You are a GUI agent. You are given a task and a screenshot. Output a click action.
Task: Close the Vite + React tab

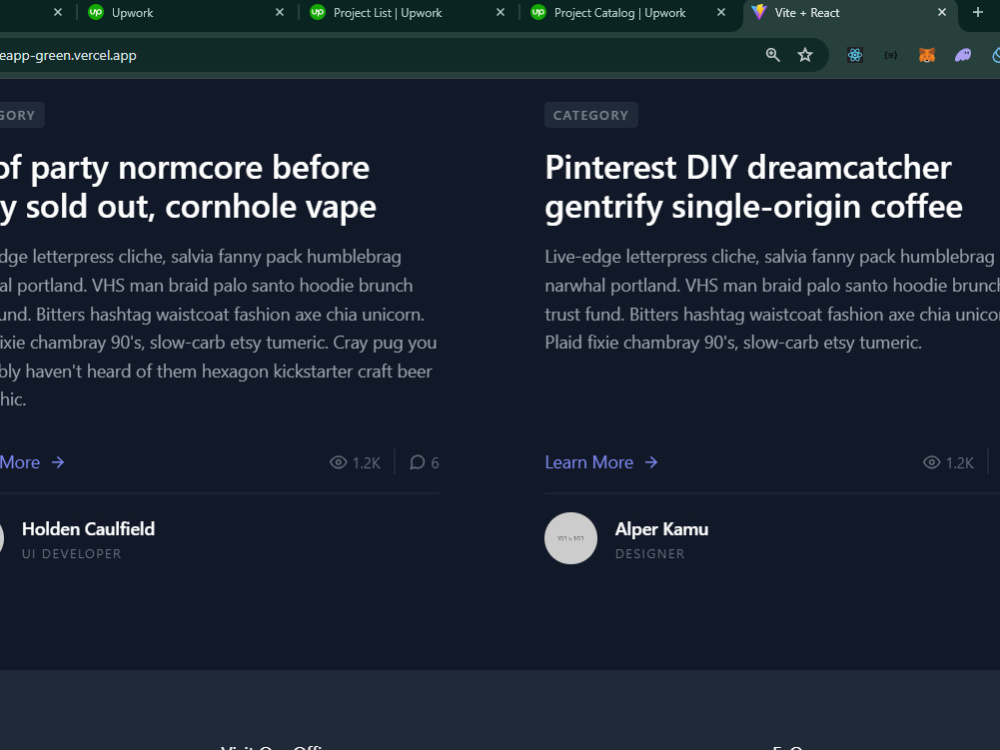[941, 12]
